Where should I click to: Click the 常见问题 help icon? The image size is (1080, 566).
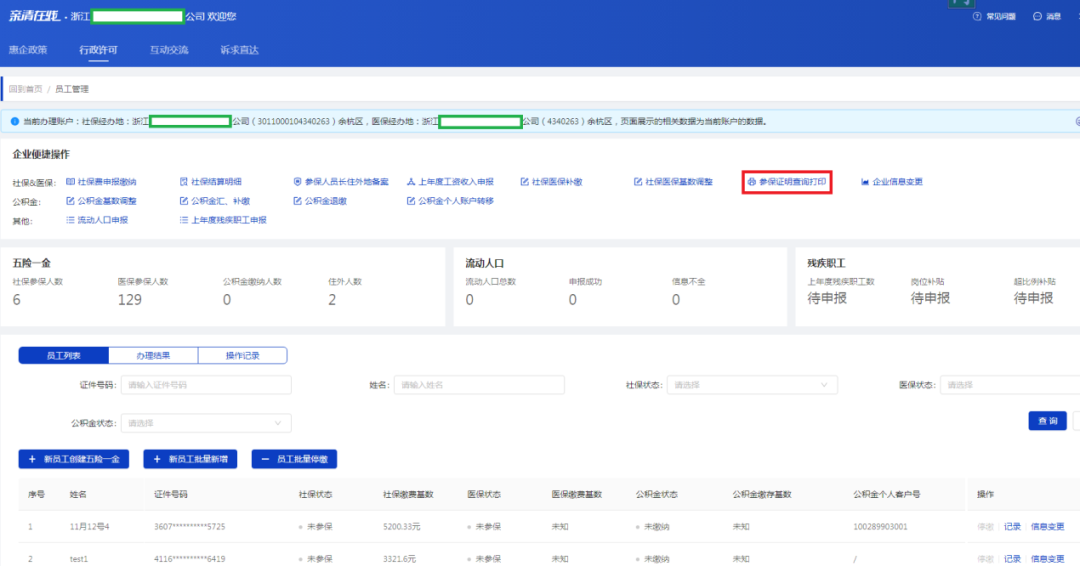976,17
